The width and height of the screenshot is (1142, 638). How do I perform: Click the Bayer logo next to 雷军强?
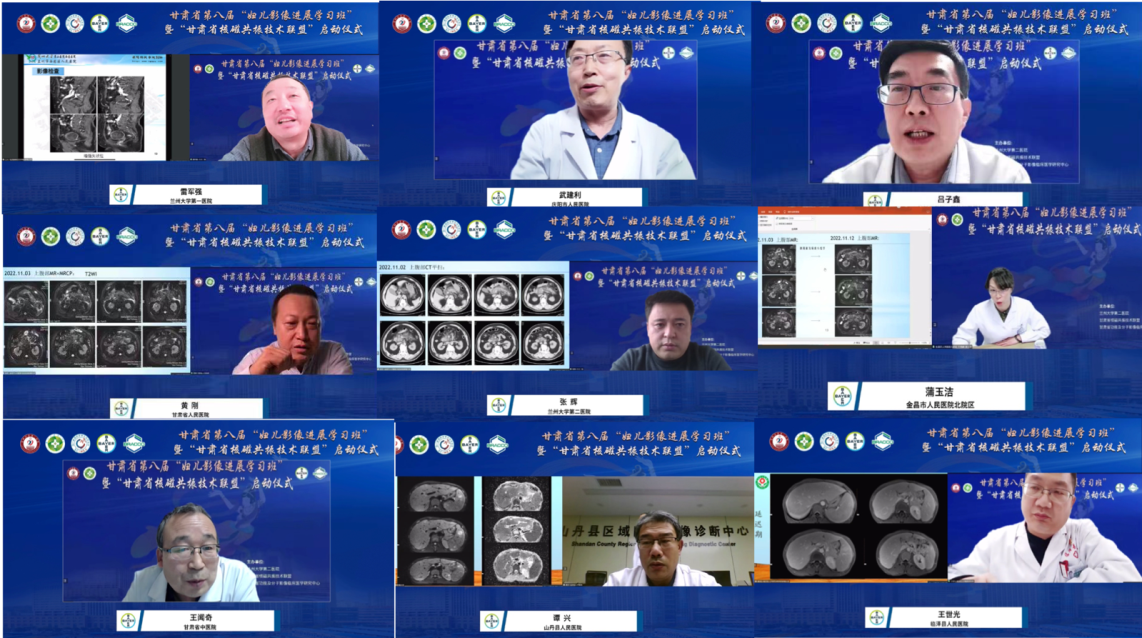click(x=121, y=195)
